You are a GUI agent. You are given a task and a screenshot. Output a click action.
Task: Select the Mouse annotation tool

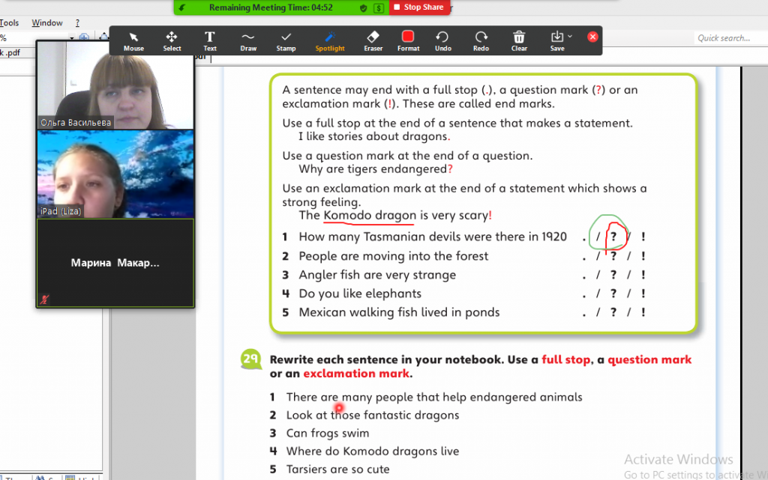coord(133,40)
